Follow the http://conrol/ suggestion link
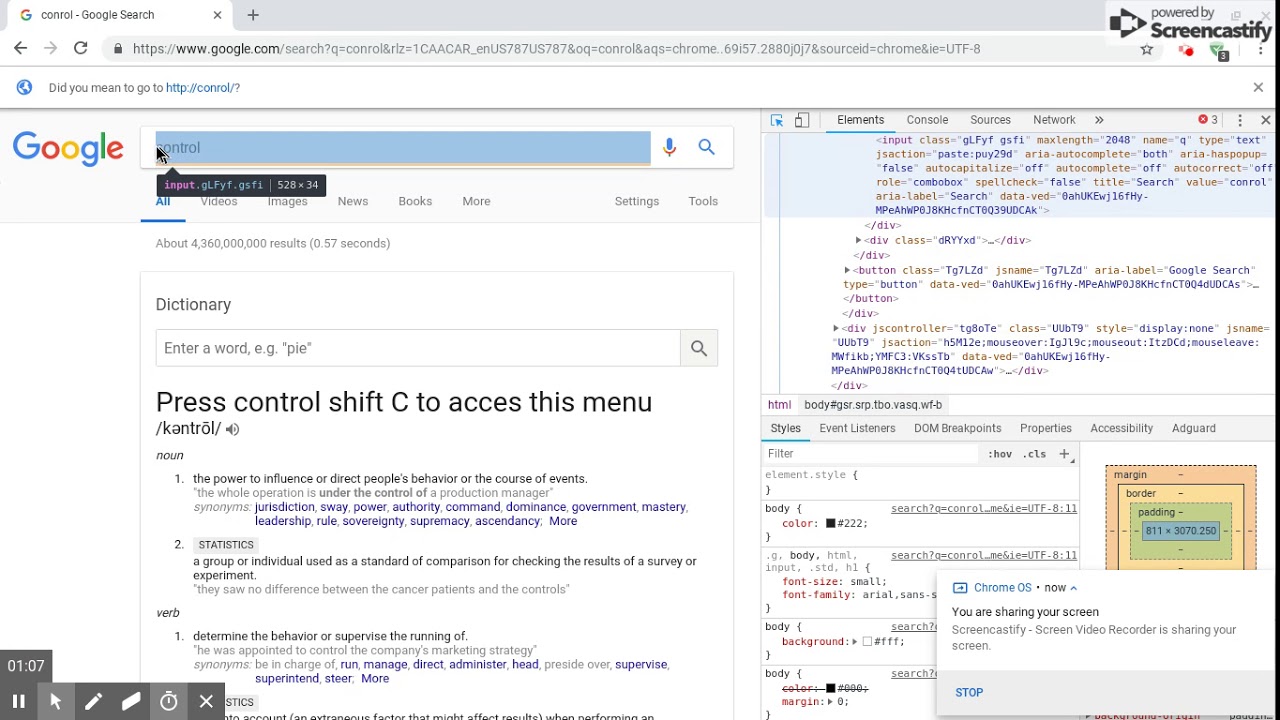The height and width of the screenshot is (720, 1280). 200,88
